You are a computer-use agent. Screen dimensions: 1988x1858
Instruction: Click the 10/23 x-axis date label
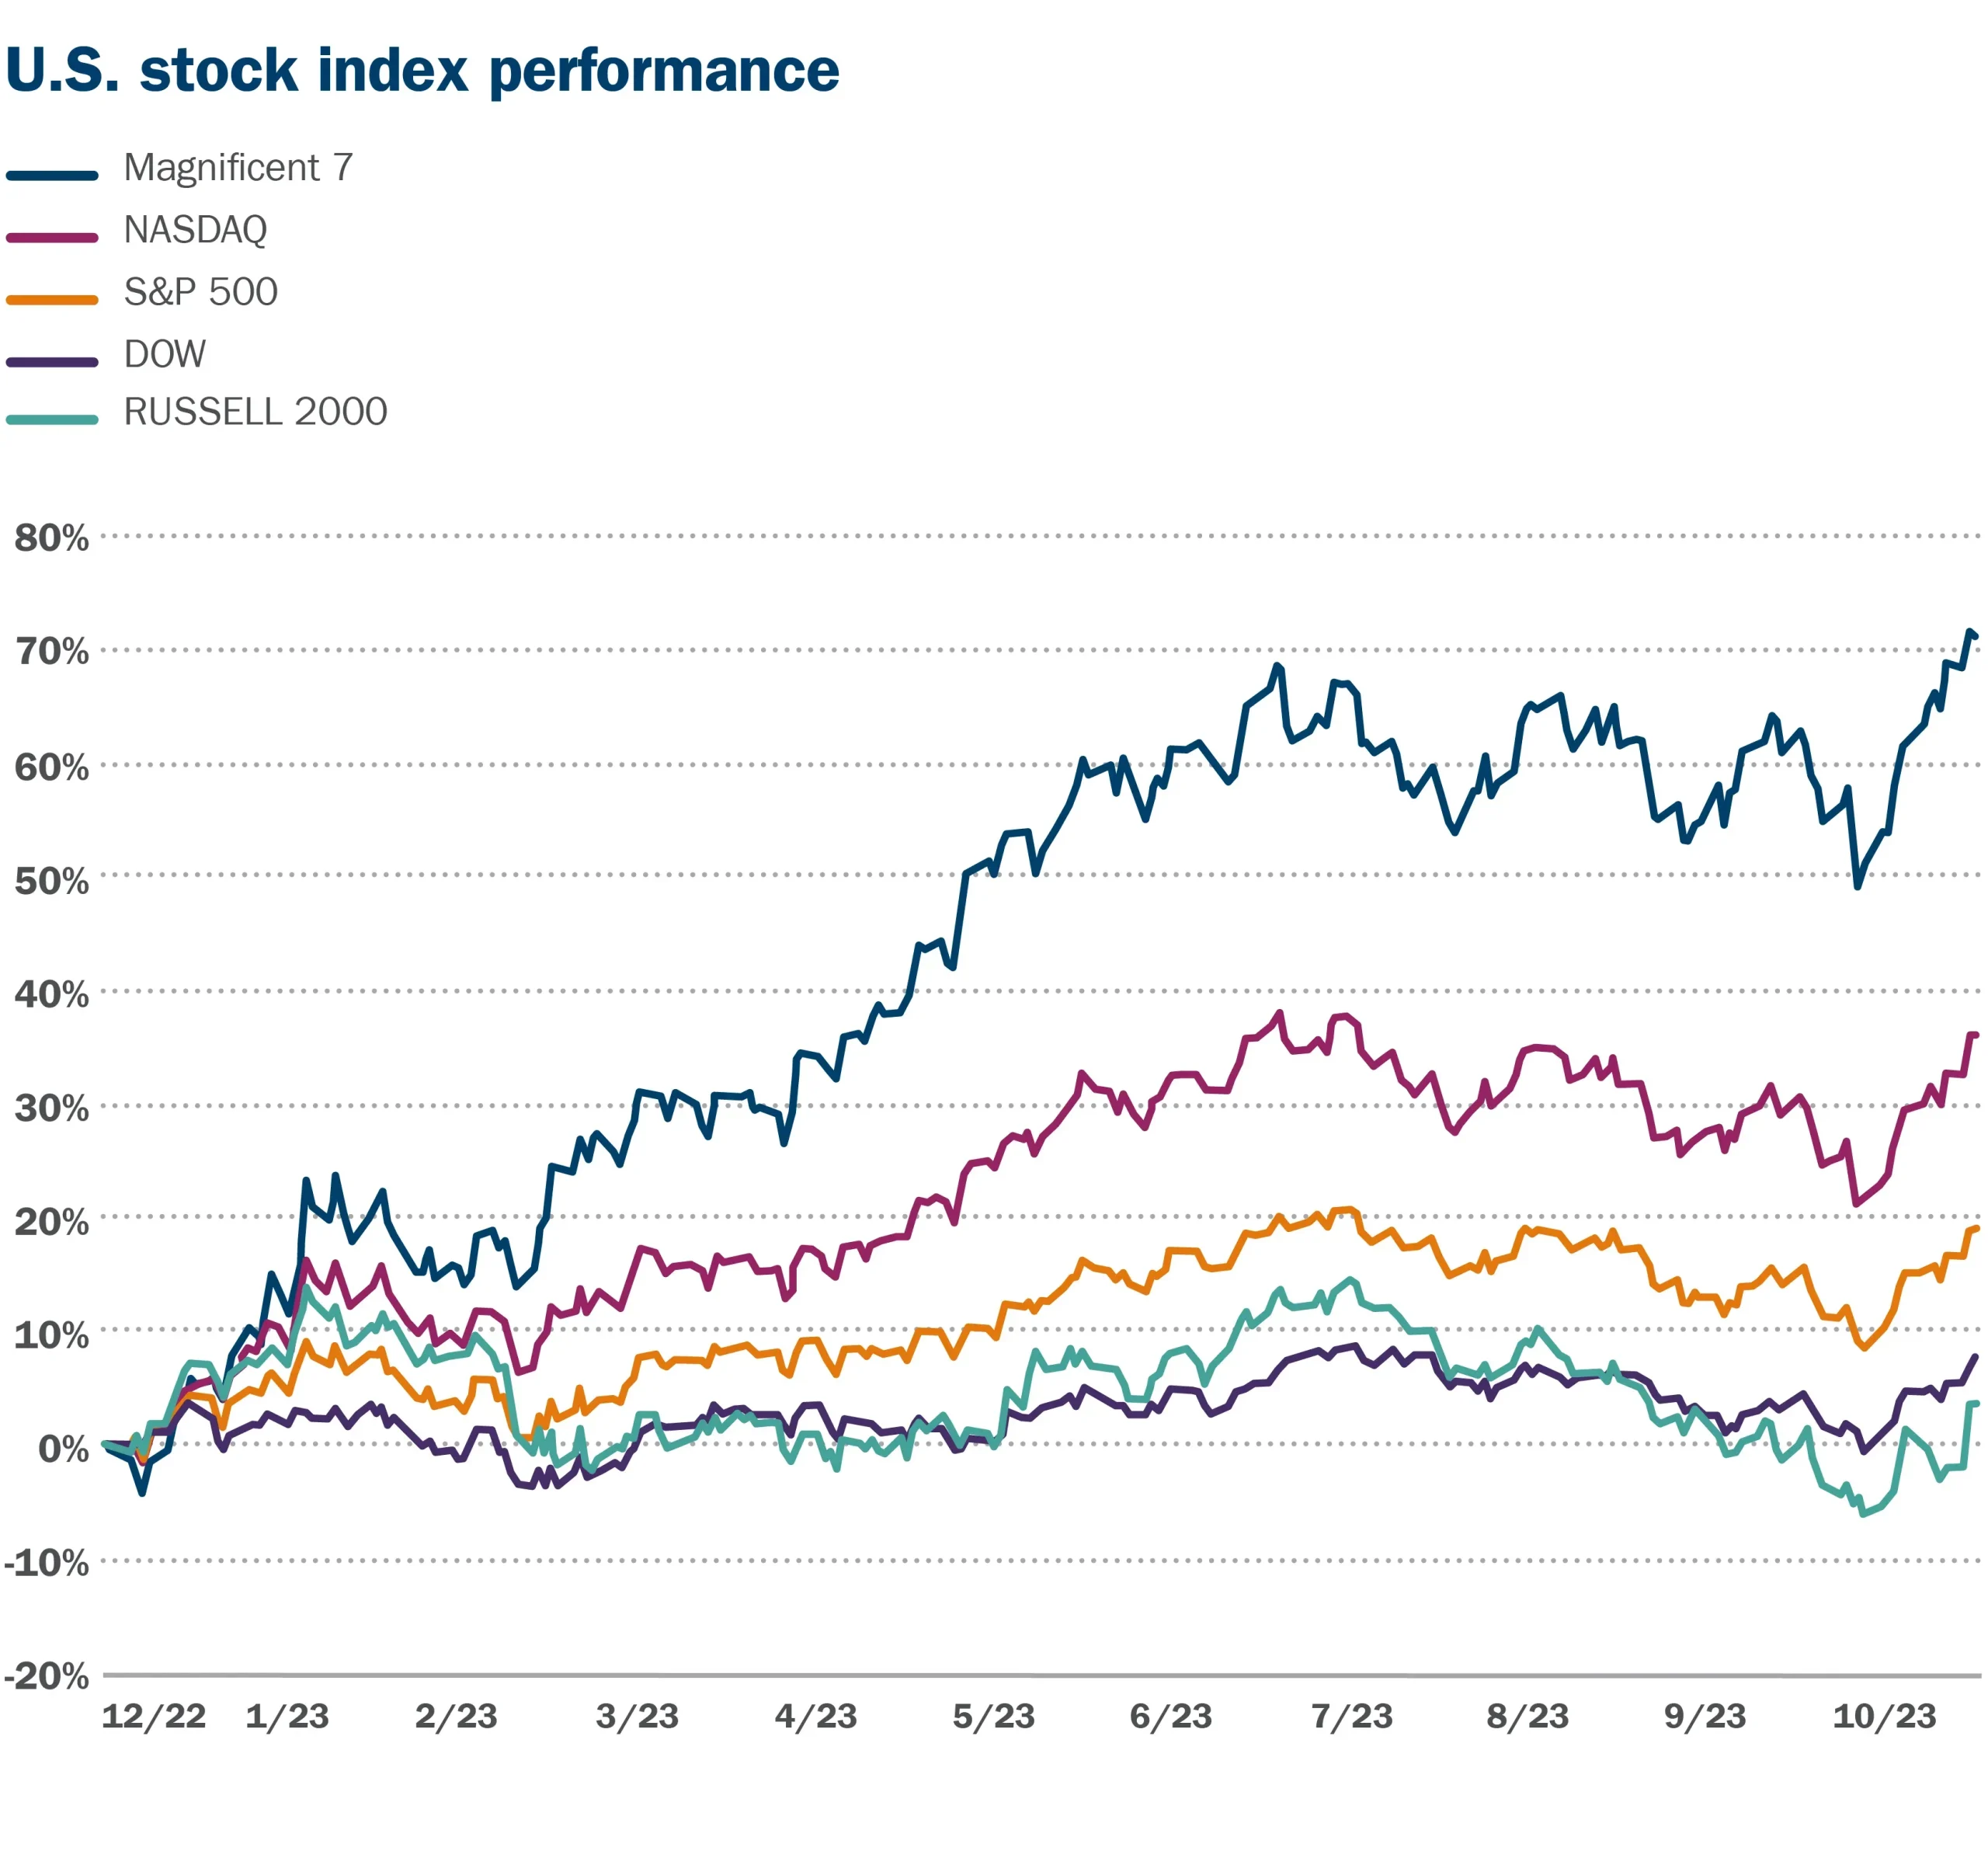pos(1885,1717)
